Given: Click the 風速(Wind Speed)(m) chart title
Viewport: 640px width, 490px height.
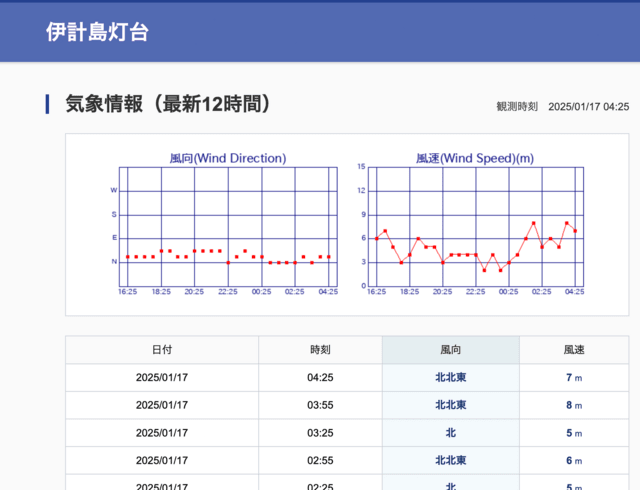Looking at the screenshot, I should coord(475,158).
